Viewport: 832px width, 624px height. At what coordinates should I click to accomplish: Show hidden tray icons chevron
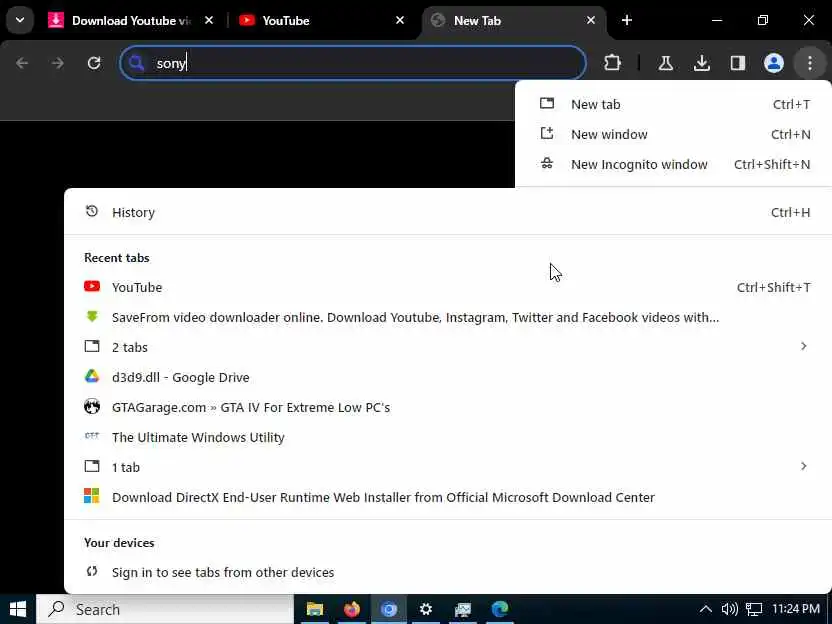706,609
